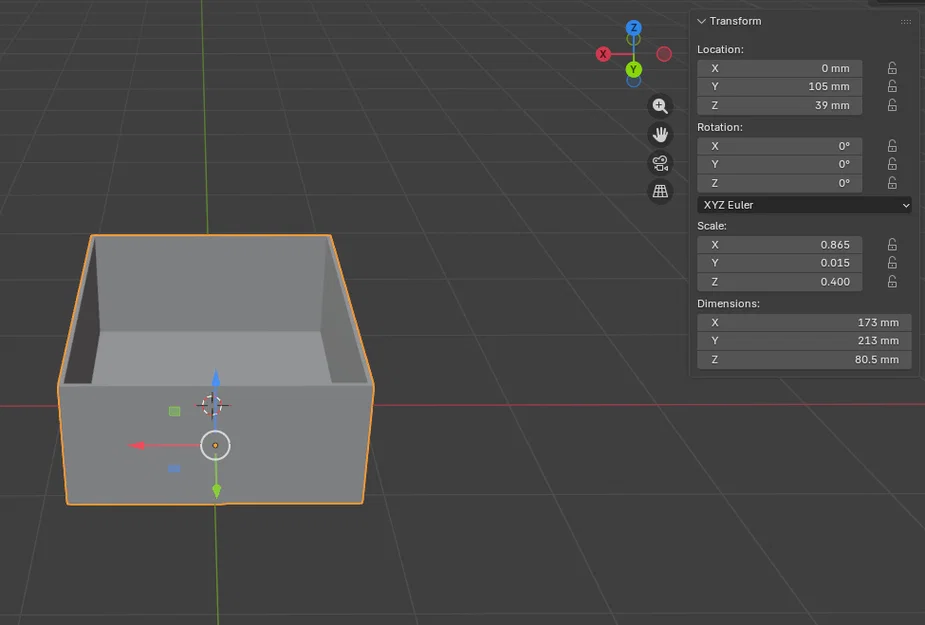Toggle lock for Location X
Image resolution: width=925 pixels, height=625 pixels.
pos(893,68)
